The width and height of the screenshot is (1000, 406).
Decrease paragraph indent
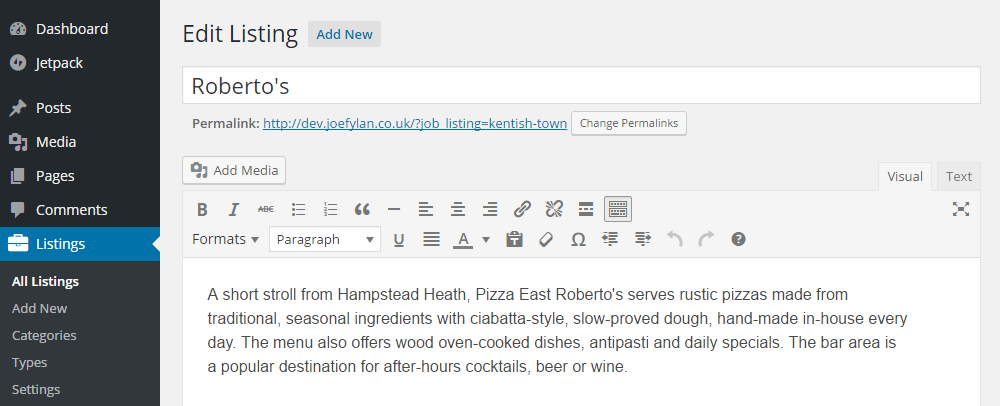click(x=610, y=240)
